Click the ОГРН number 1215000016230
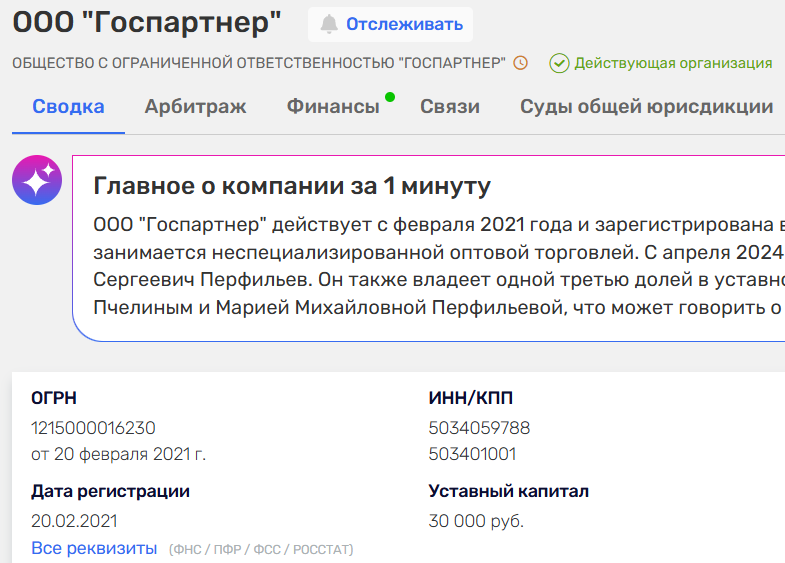The image size is (785, 563). (x=93, y=428)
